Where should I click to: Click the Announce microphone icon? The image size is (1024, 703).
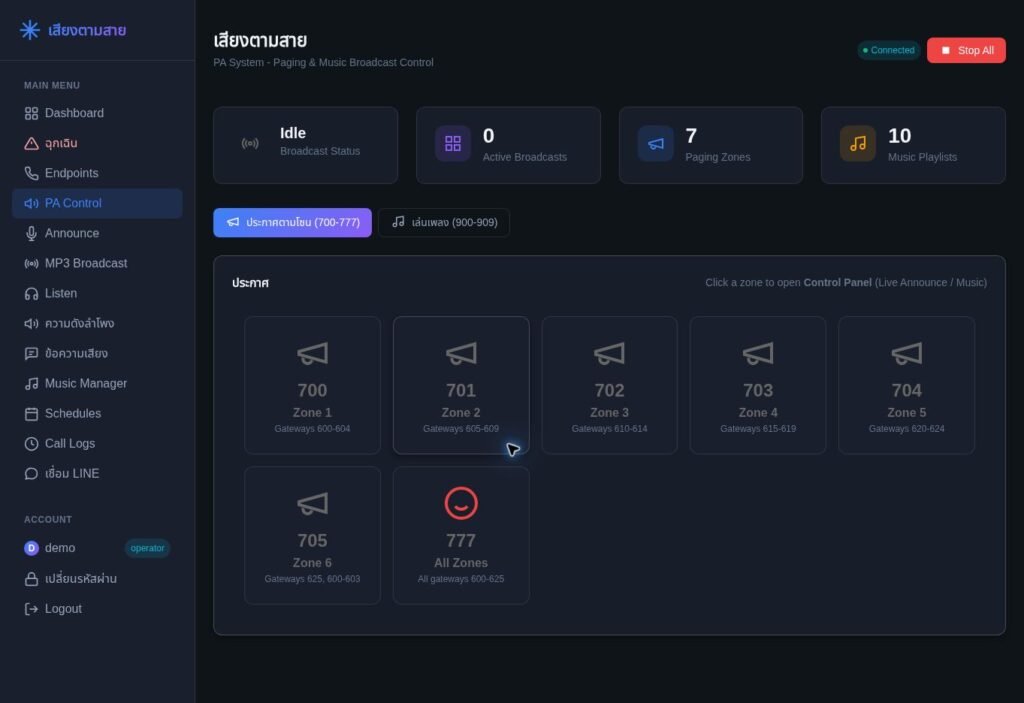(x=31, y=234)
